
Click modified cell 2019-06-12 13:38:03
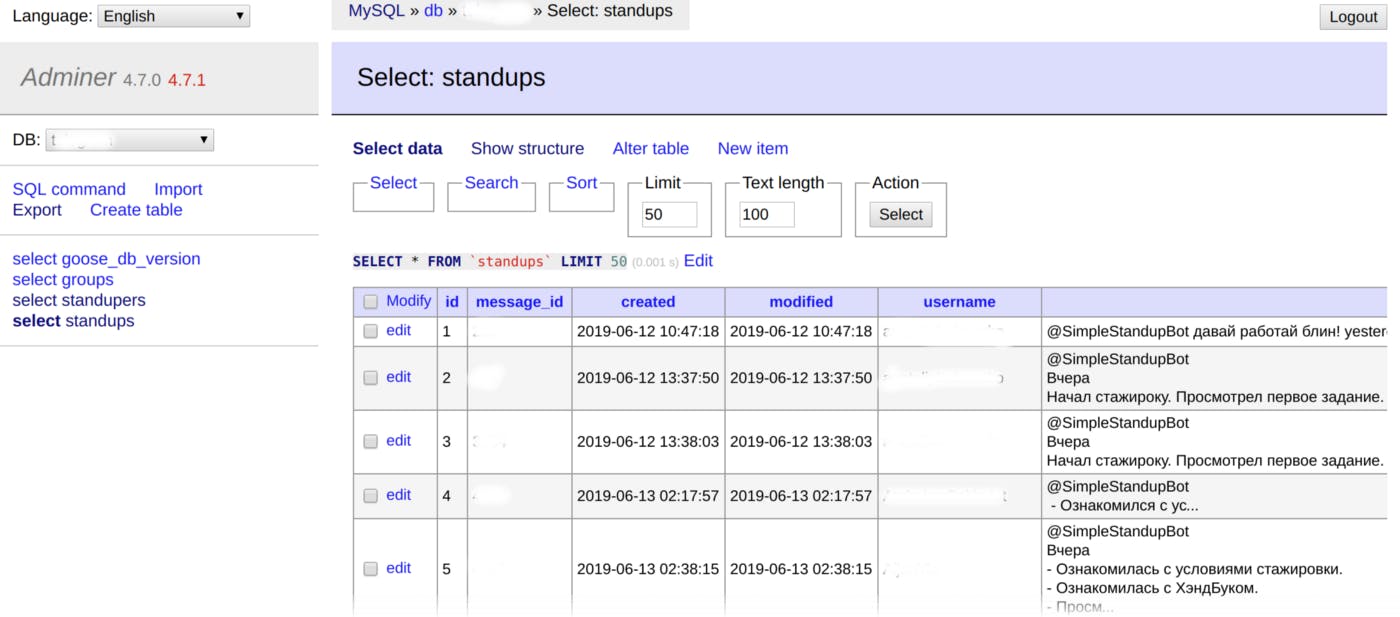801,441
